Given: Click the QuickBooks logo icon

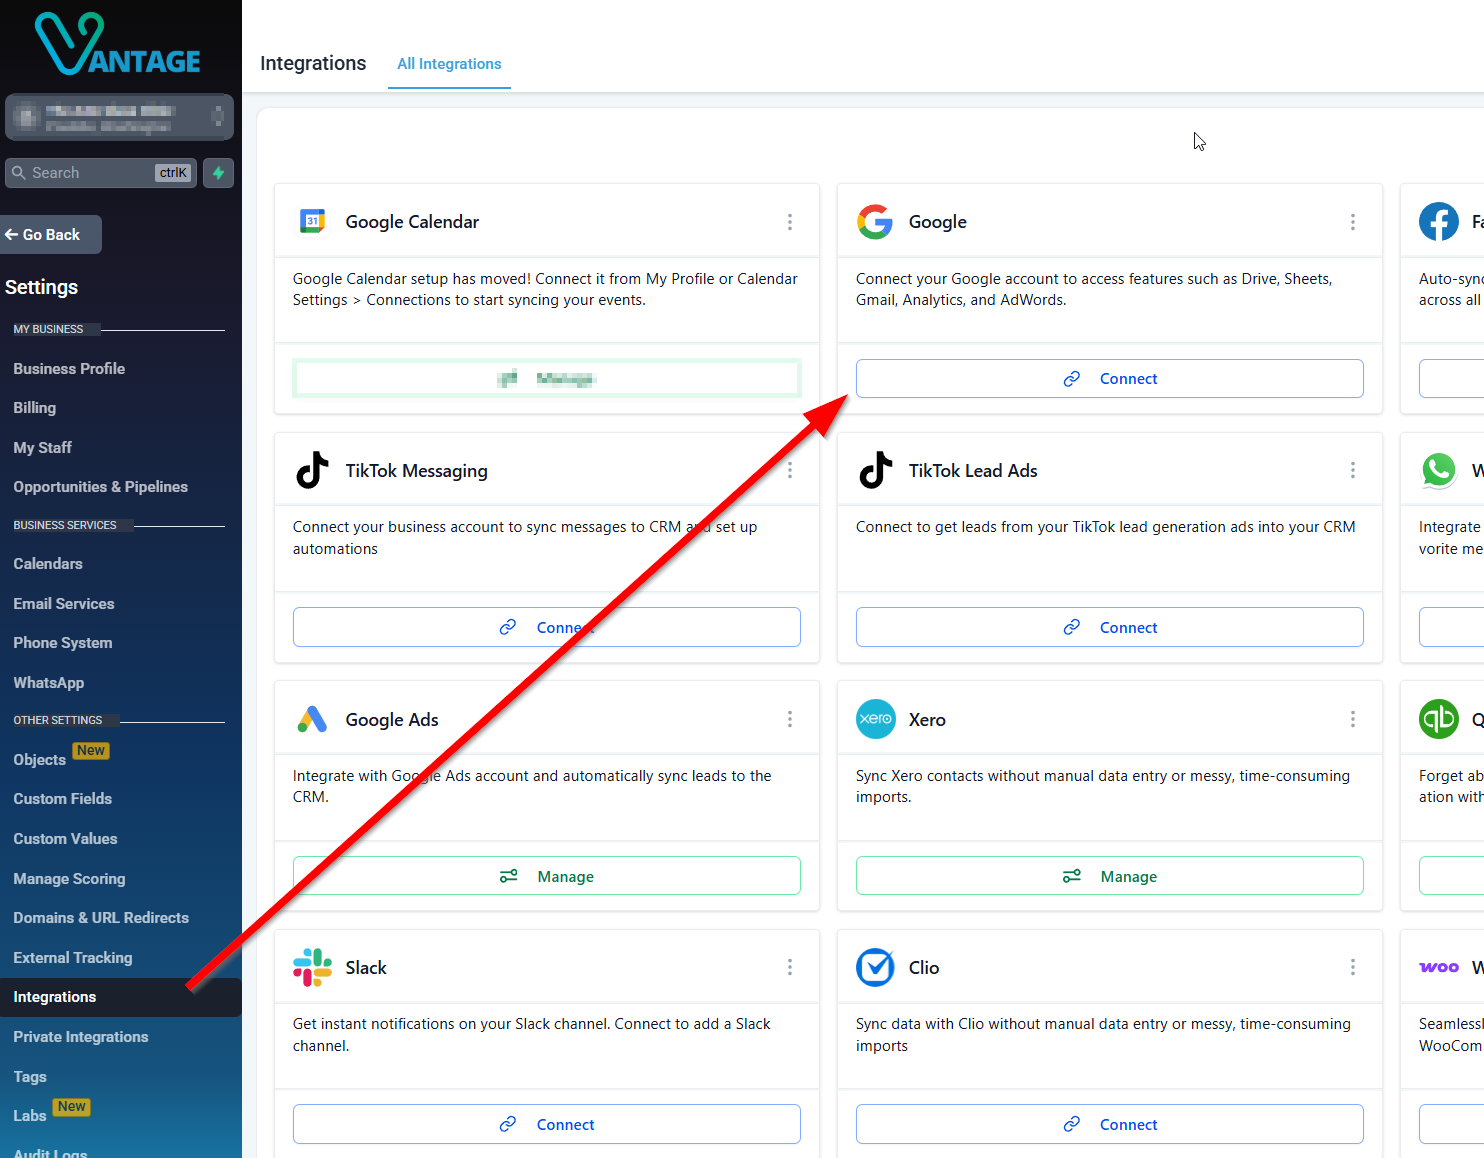Looking at the screenshot, I should tap(1439, 719).
